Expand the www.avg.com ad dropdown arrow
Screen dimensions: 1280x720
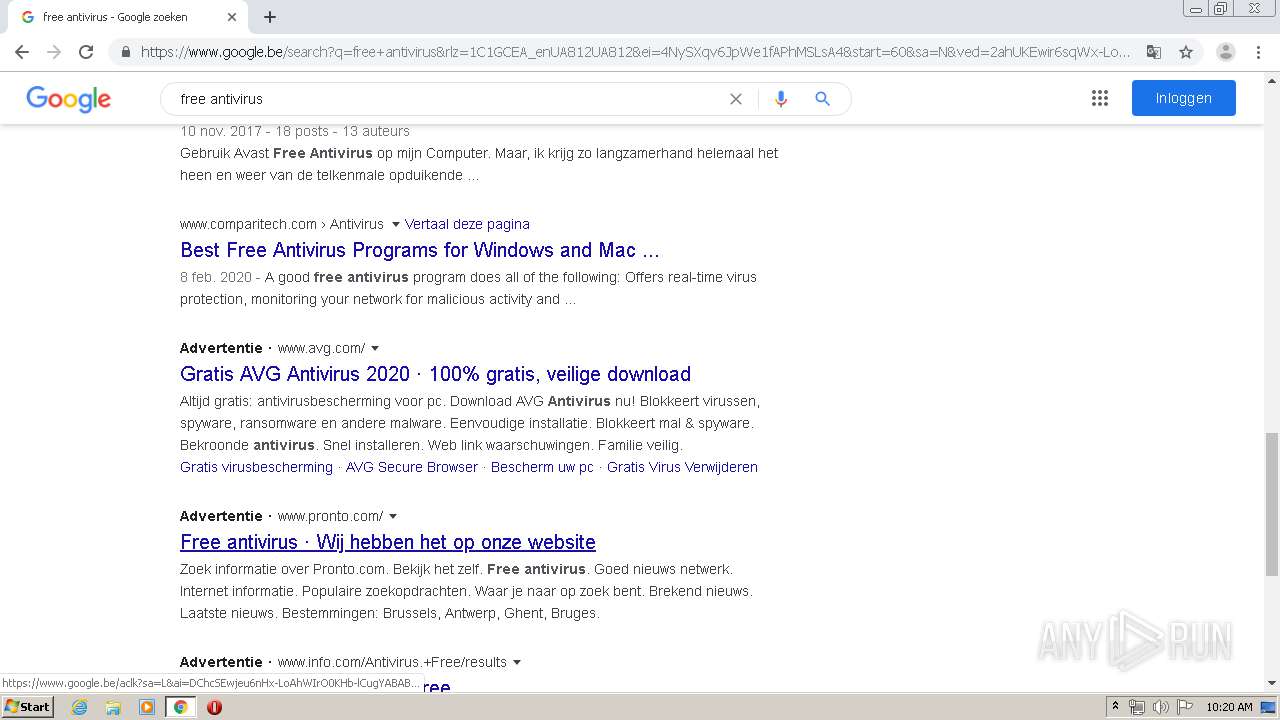point(375,348)
